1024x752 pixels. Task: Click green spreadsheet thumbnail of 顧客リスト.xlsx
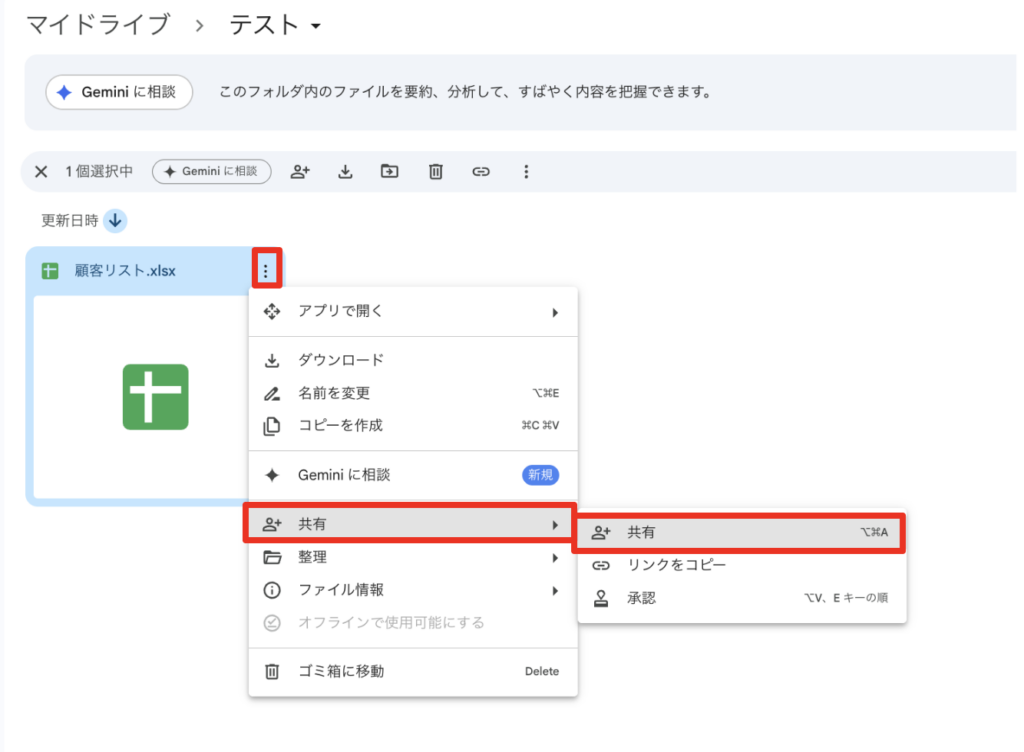tap(155, 397)
